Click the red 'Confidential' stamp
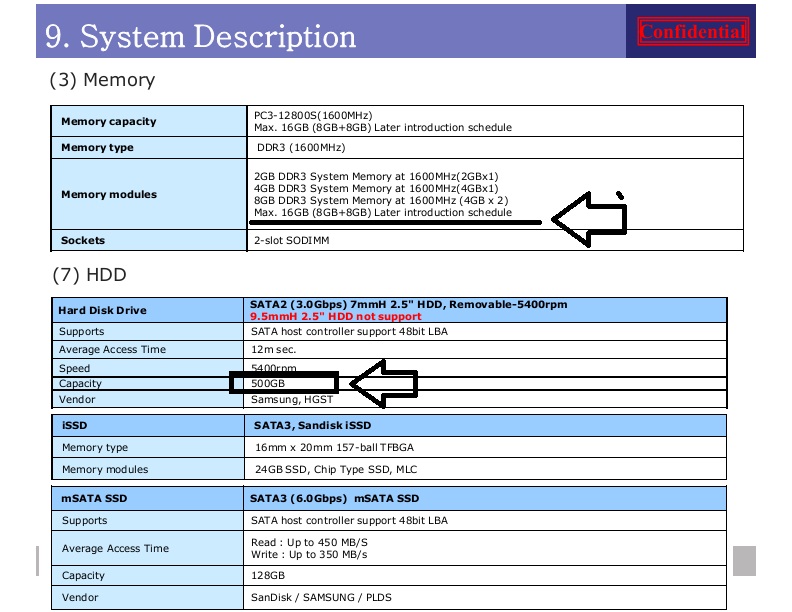Image resolution: width=792 pixels, height=612 pixels. [x=693, y=32]
